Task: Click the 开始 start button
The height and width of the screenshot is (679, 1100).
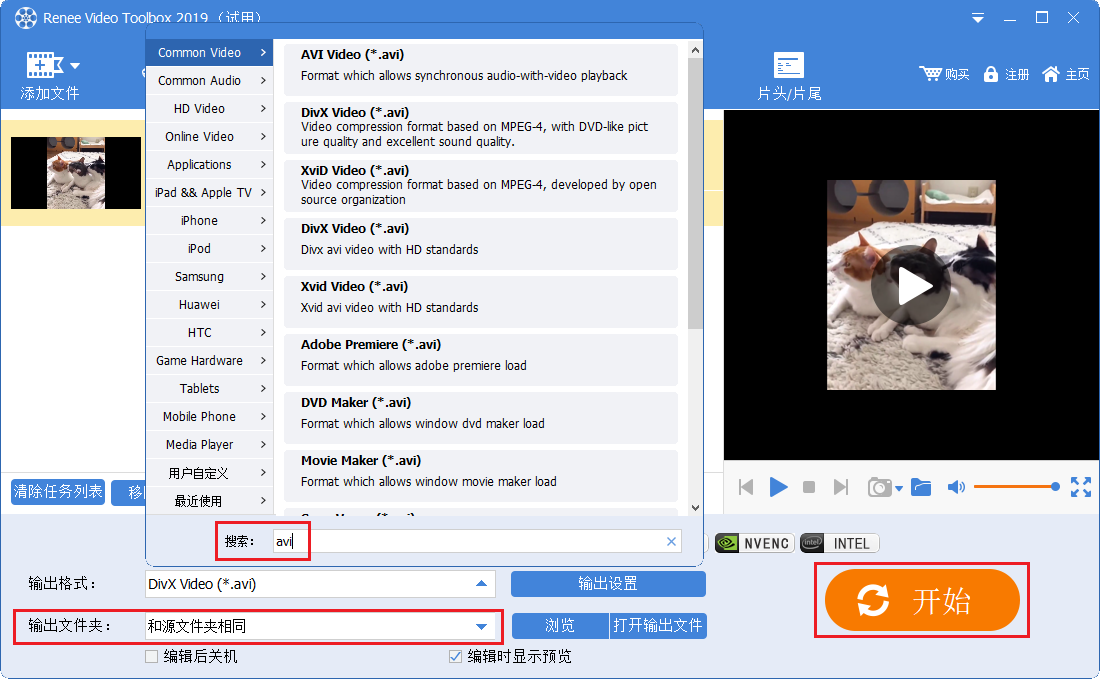Action: (921, 600)
